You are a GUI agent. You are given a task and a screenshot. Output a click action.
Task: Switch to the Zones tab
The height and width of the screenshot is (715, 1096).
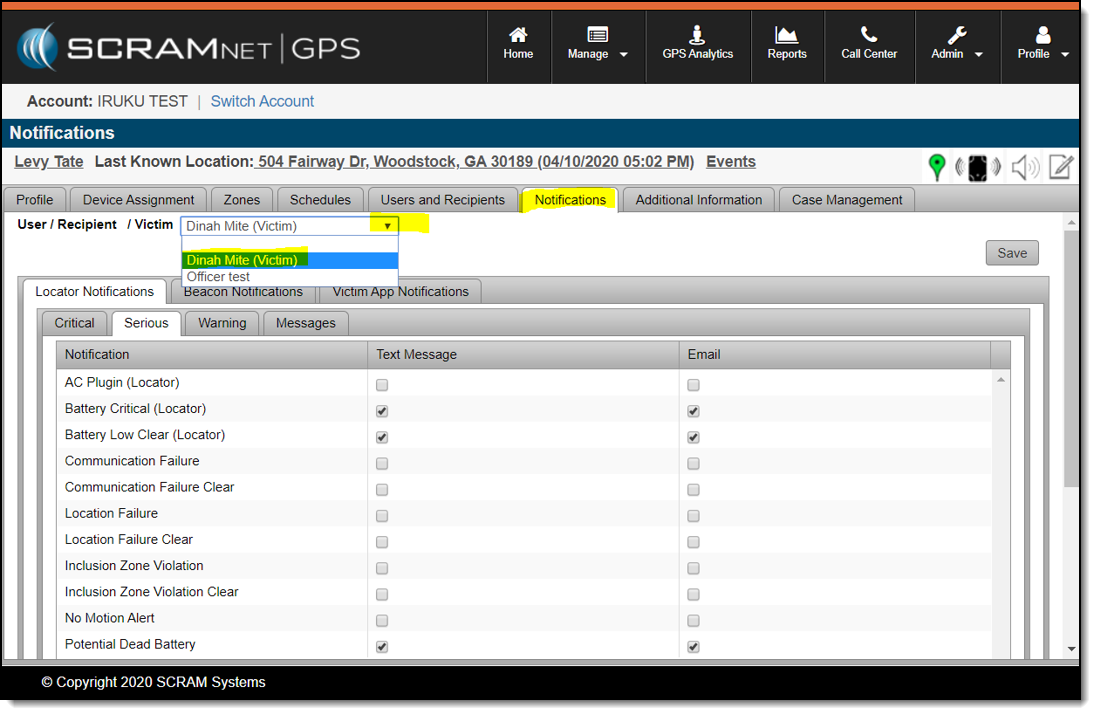tap(242, 200)
